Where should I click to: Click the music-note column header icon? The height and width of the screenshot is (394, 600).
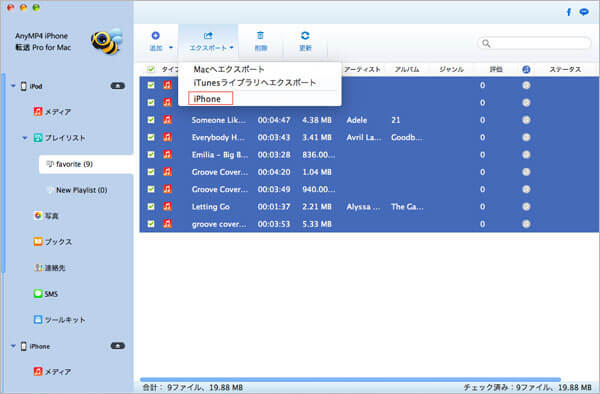[x=526, y=69]
